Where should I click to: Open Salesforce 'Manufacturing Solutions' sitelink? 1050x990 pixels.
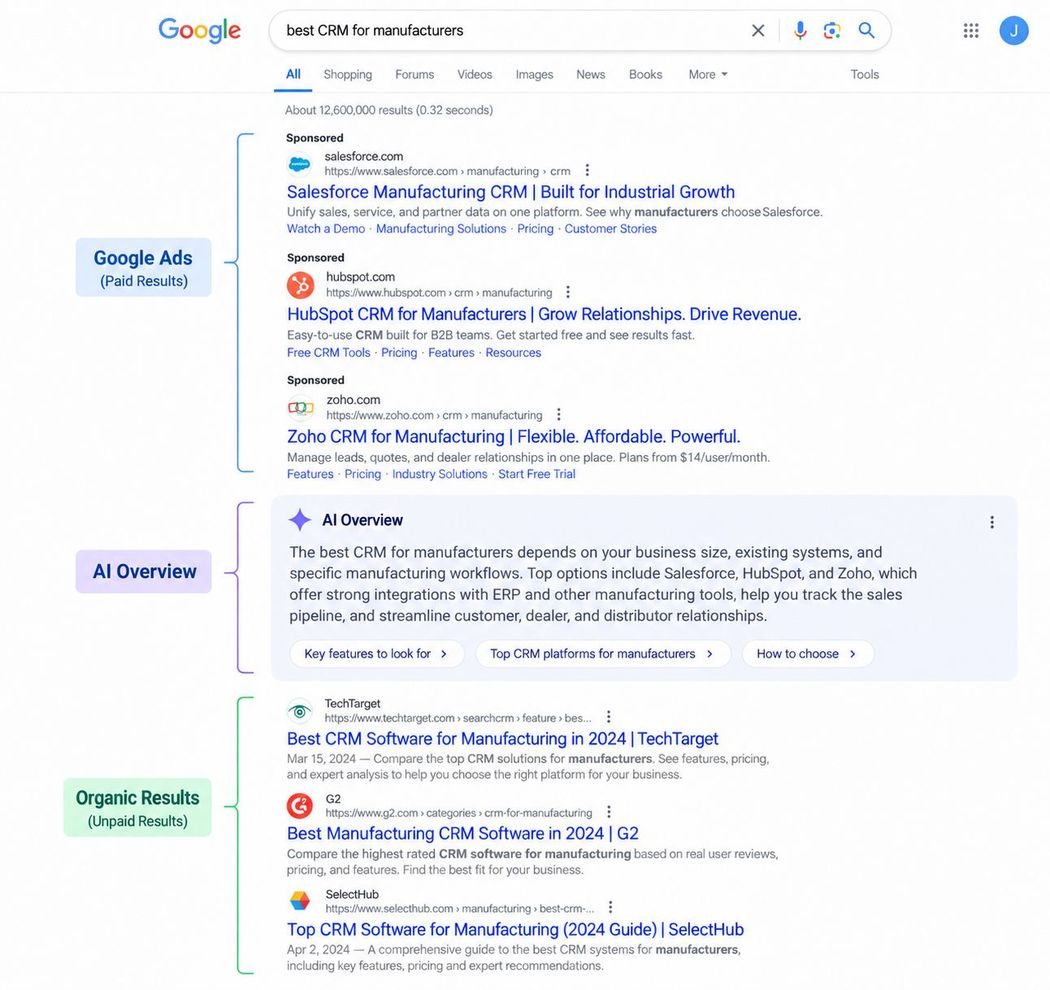click(441, 229)
